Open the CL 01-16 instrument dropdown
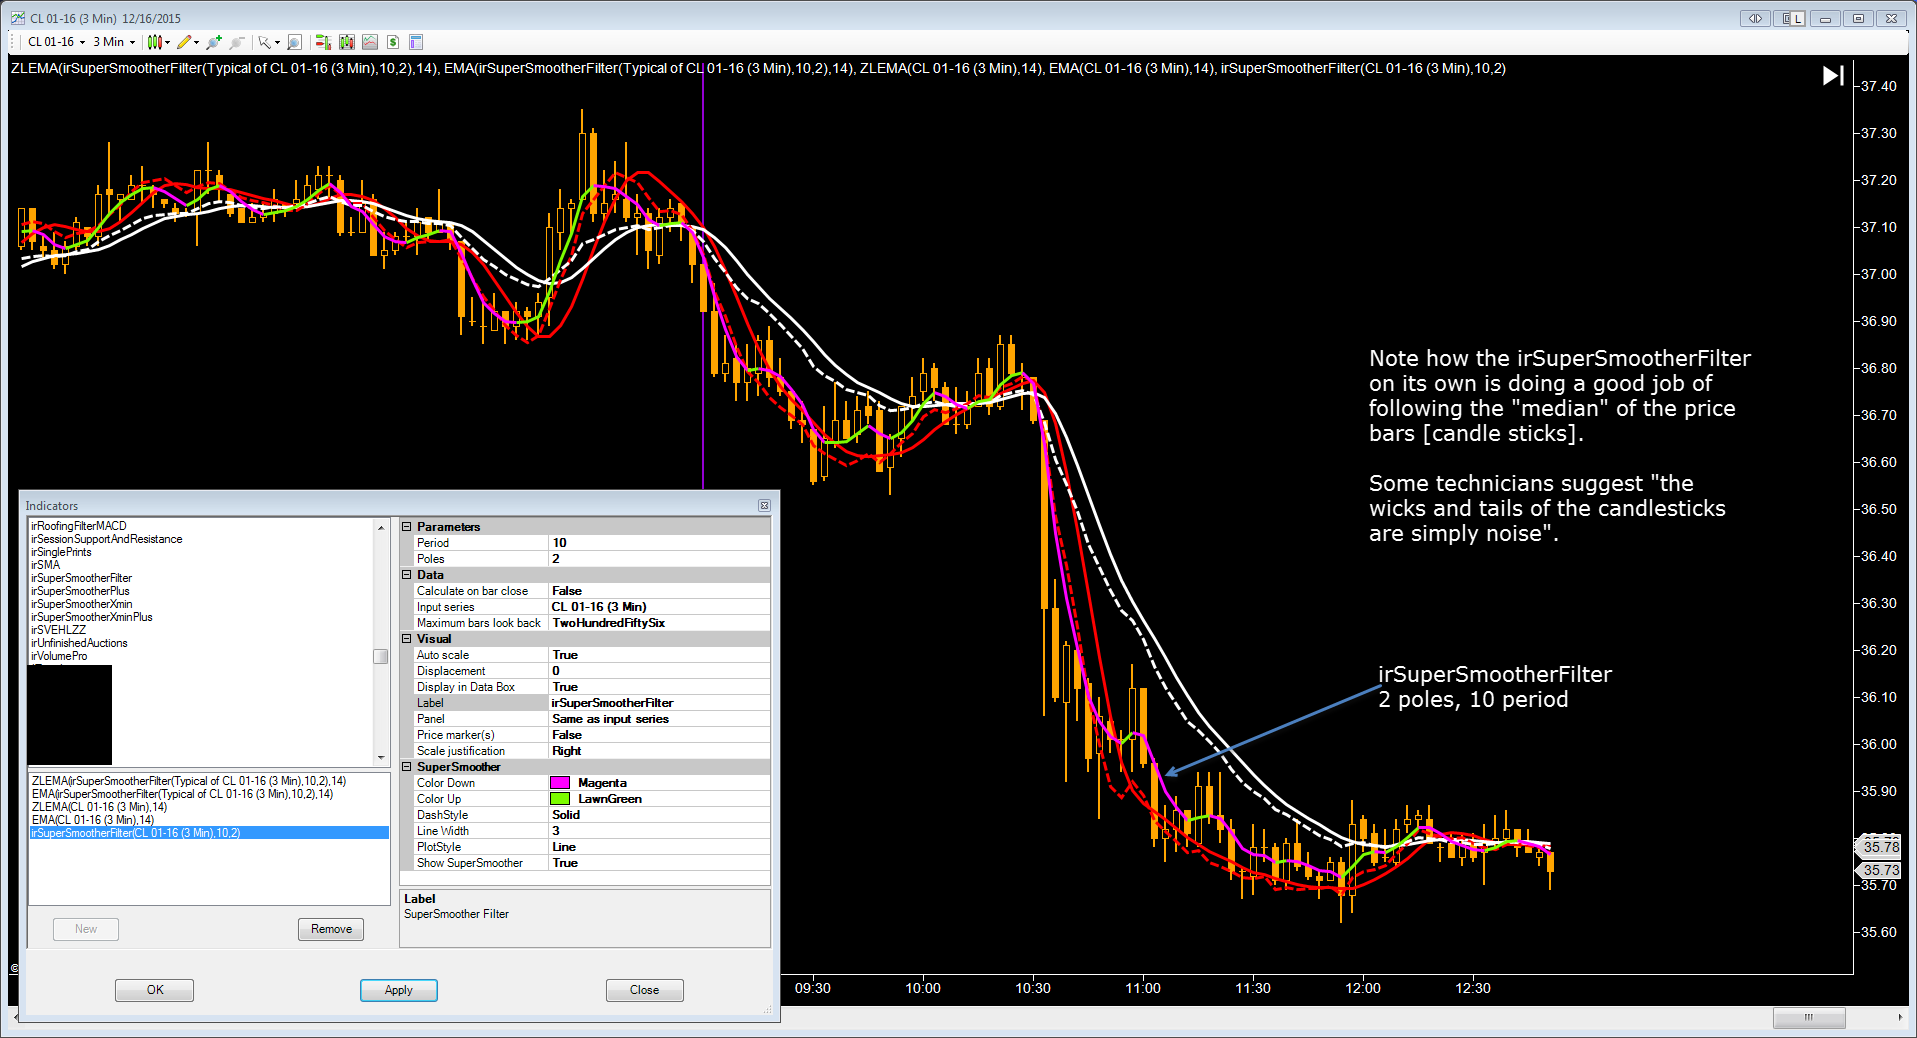Viewport: 1917px width, 1038px height. pos(56,42)
